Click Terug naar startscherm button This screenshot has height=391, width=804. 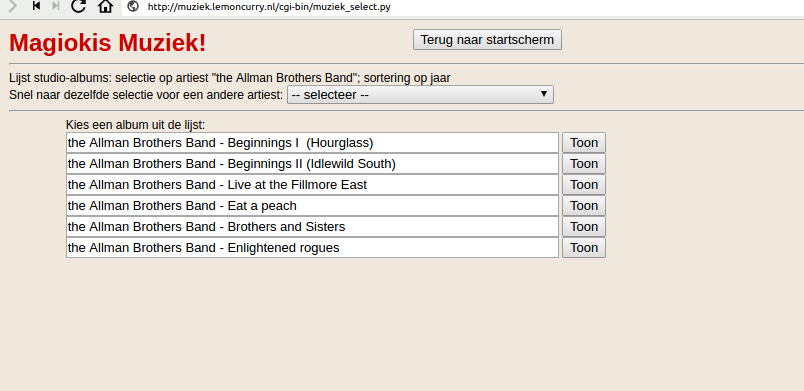pos(487,39)
